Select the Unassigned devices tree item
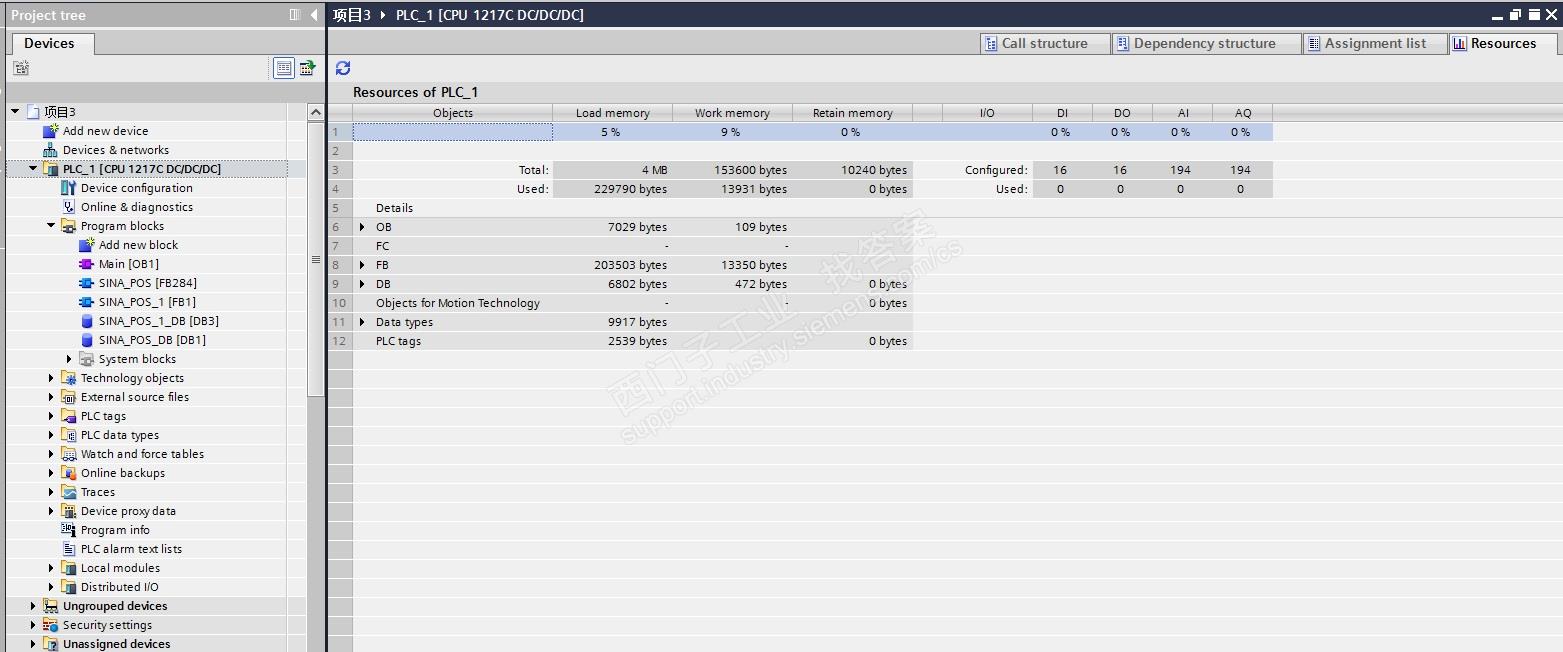The image size is (1563, 652). 117,644
